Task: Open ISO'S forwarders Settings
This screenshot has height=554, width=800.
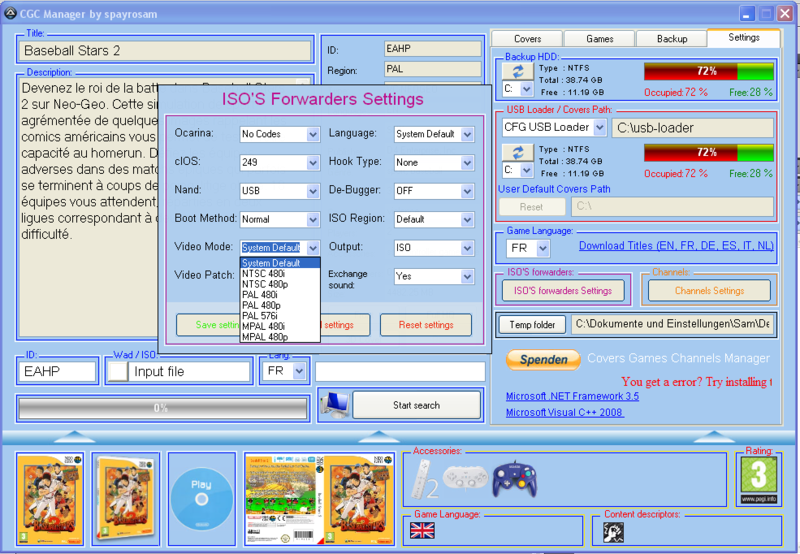Action: (x=563, y=291)
